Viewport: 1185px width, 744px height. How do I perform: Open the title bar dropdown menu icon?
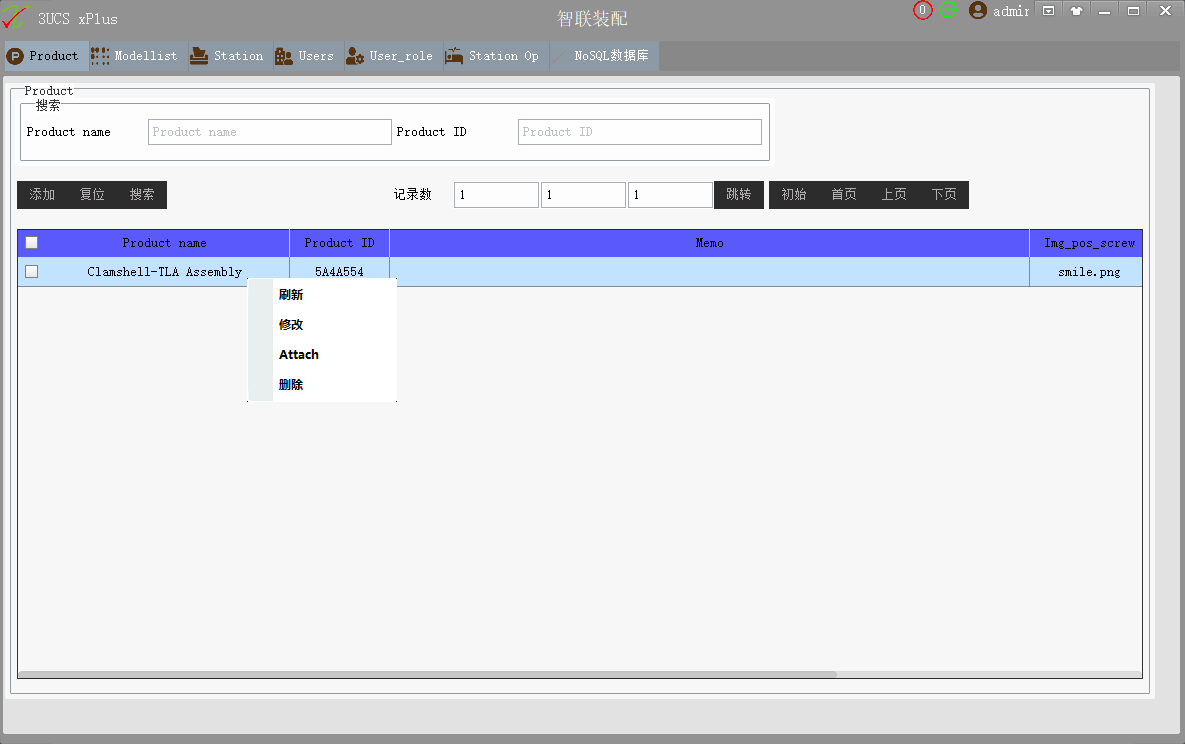[x=1048, y=11]
